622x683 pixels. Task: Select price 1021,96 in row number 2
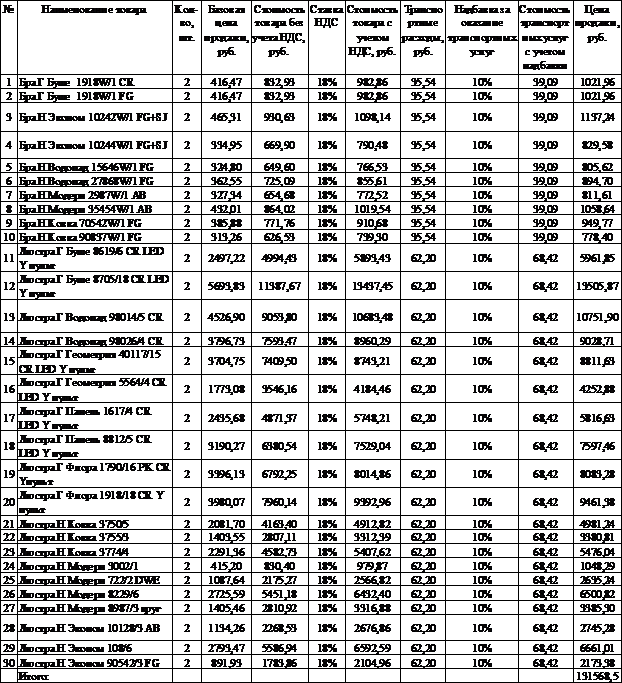[597, 96]
